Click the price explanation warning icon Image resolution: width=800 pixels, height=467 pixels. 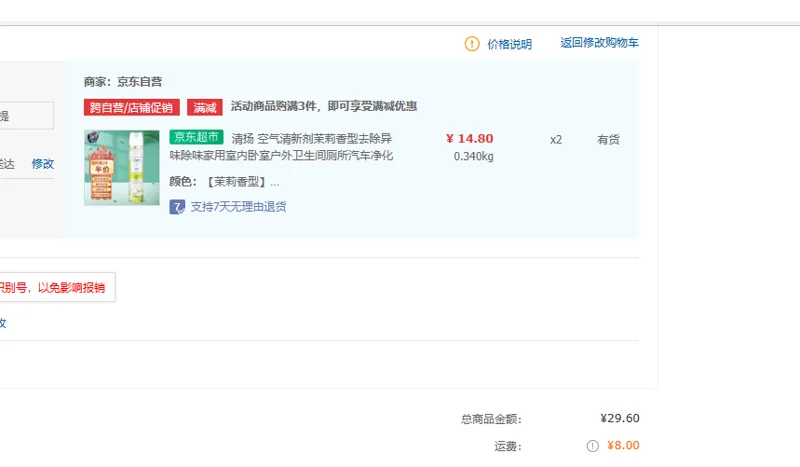472,44
